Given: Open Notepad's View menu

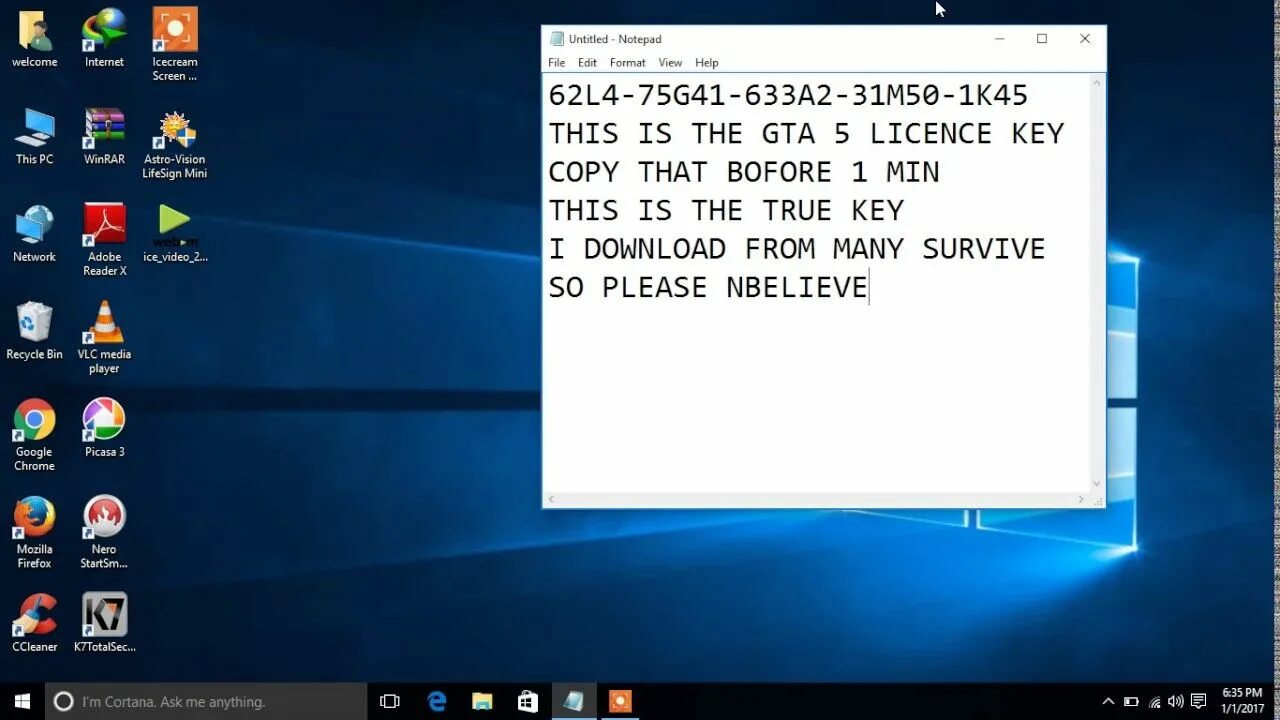Looking at the screenshot, I should (670, 62).
